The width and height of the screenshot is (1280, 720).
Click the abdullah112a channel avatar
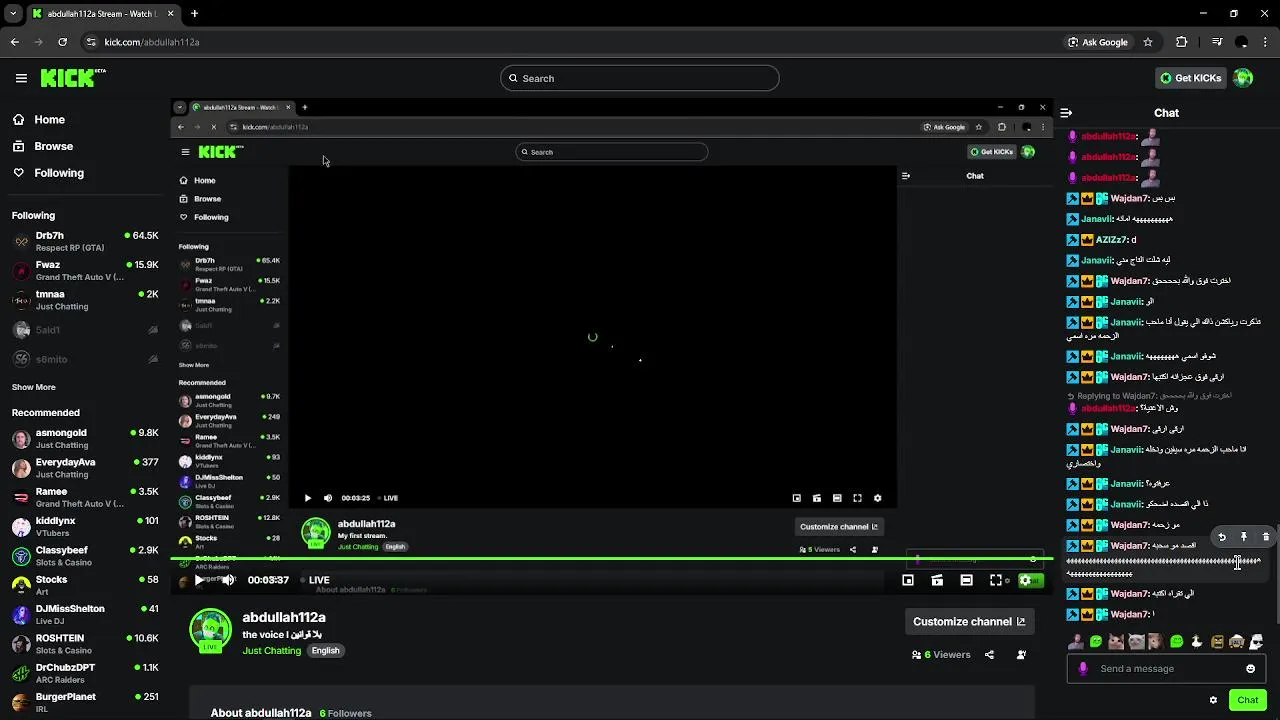(x=210, y=630)
